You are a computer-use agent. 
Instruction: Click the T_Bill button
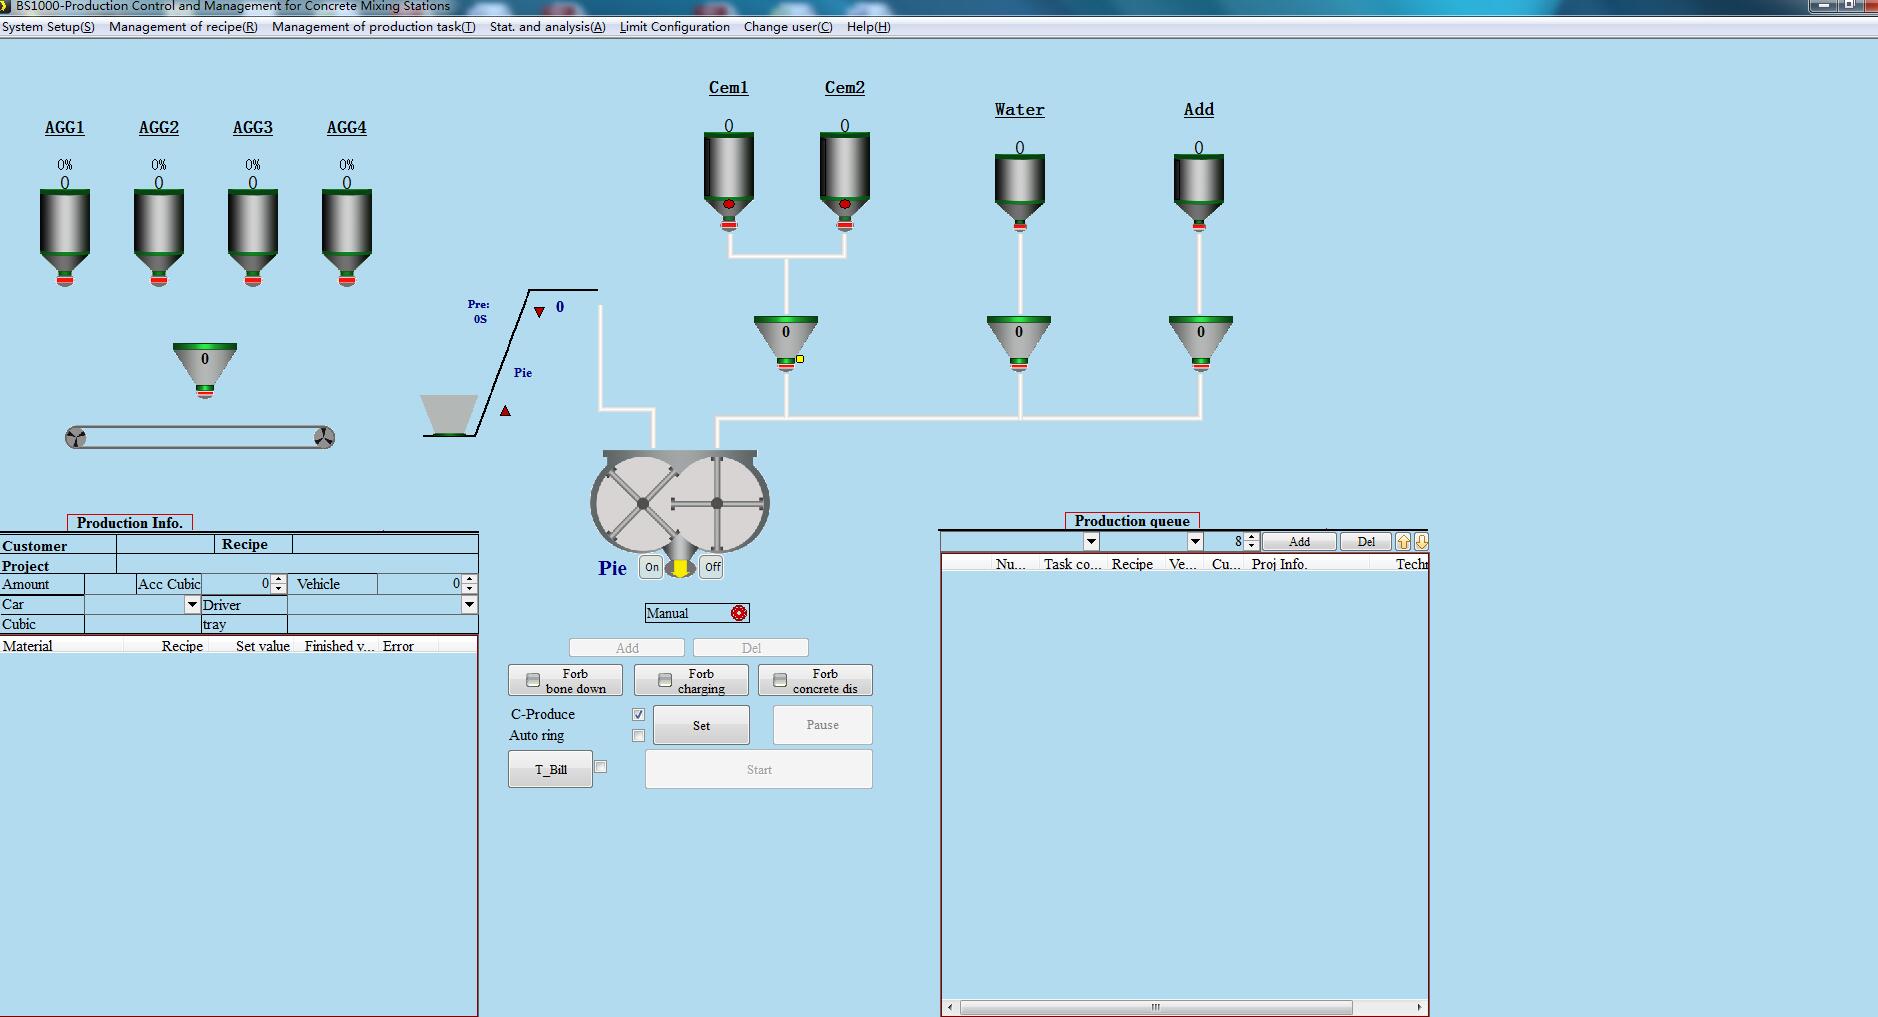tap(550, 769)
